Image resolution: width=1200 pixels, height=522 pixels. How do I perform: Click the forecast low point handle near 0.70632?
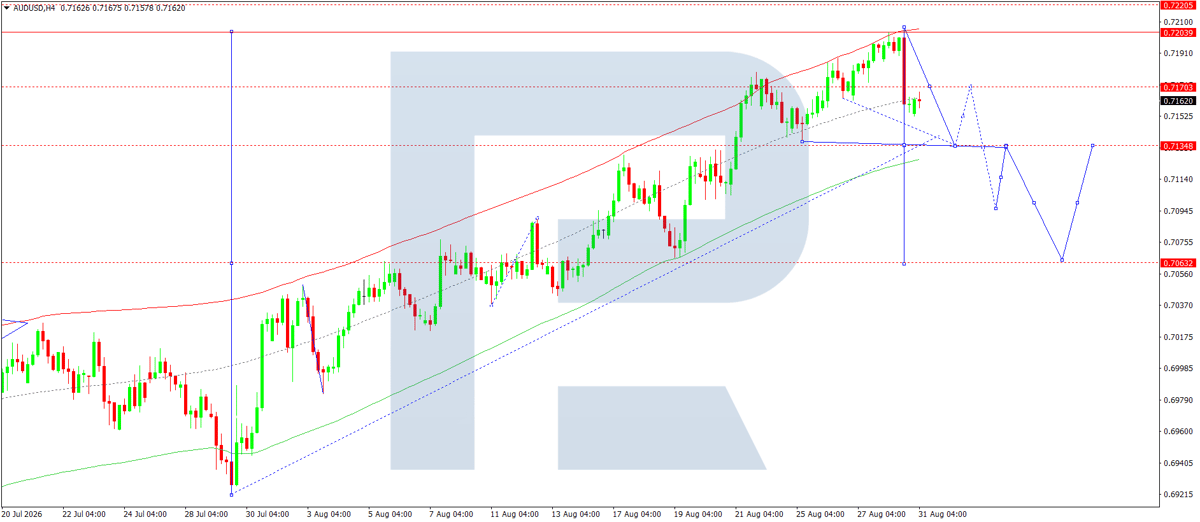1062,261
